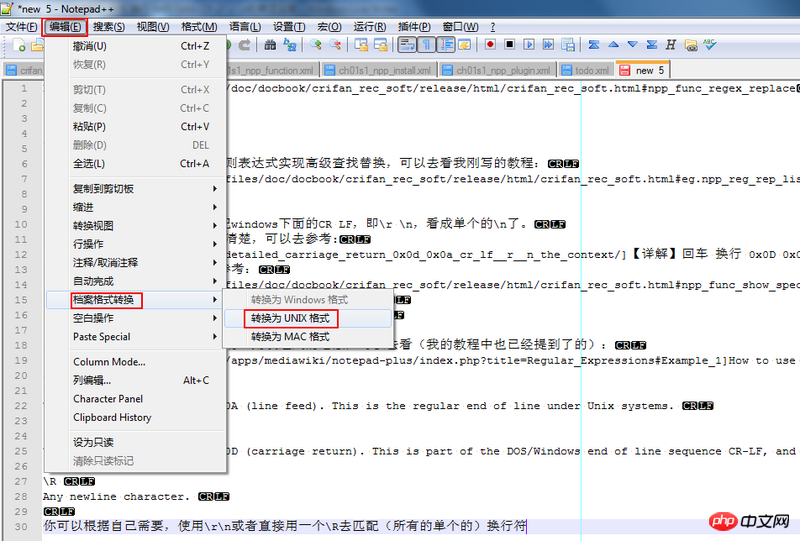The width and height of the screenshot is (800, 541).
Task: Click the folder with link plugin icon
Action: (x=691, y=45)
